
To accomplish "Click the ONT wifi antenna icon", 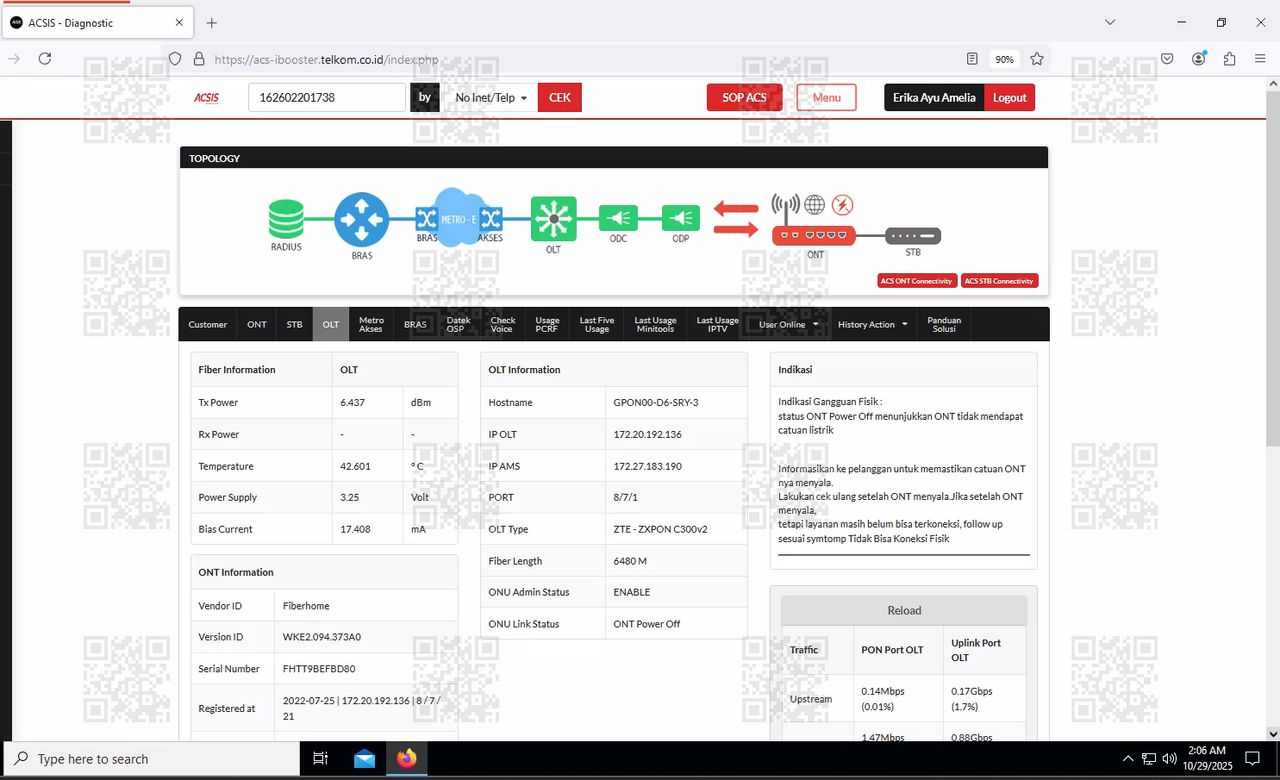I will 785,206.
